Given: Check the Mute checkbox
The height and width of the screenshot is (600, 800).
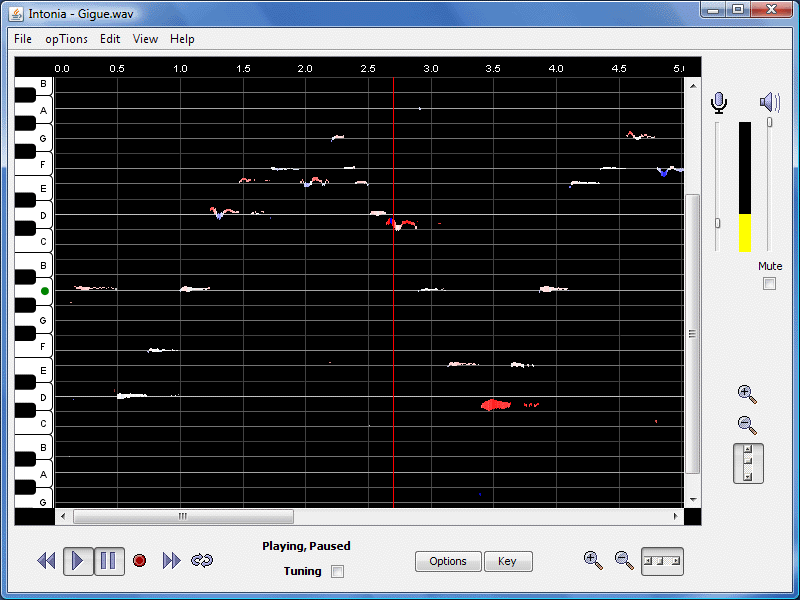Looking at the screenshot, I should point(770,284).
